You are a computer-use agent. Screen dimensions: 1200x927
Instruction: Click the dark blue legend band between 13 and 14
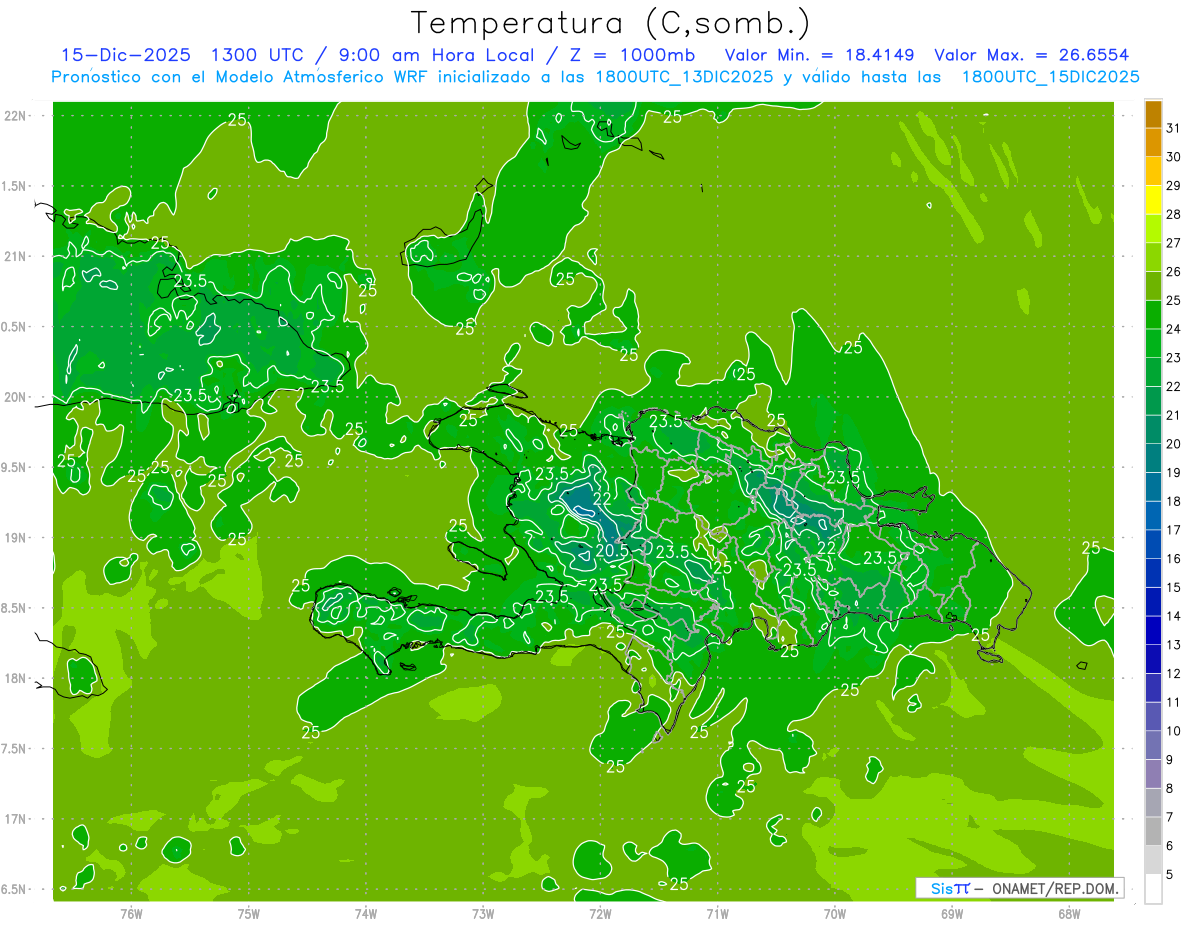pyautogui.click(x=1153, y=630)
